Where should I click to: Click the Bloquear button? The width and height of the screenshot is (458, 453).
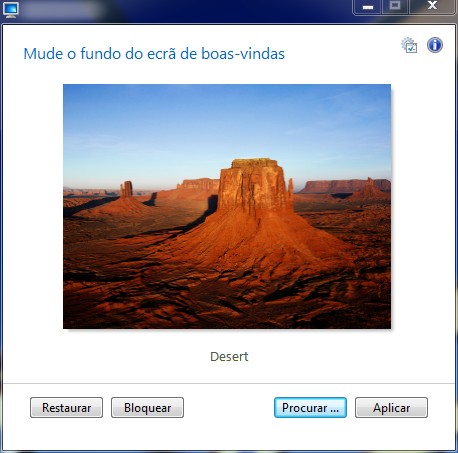(147, 407)
